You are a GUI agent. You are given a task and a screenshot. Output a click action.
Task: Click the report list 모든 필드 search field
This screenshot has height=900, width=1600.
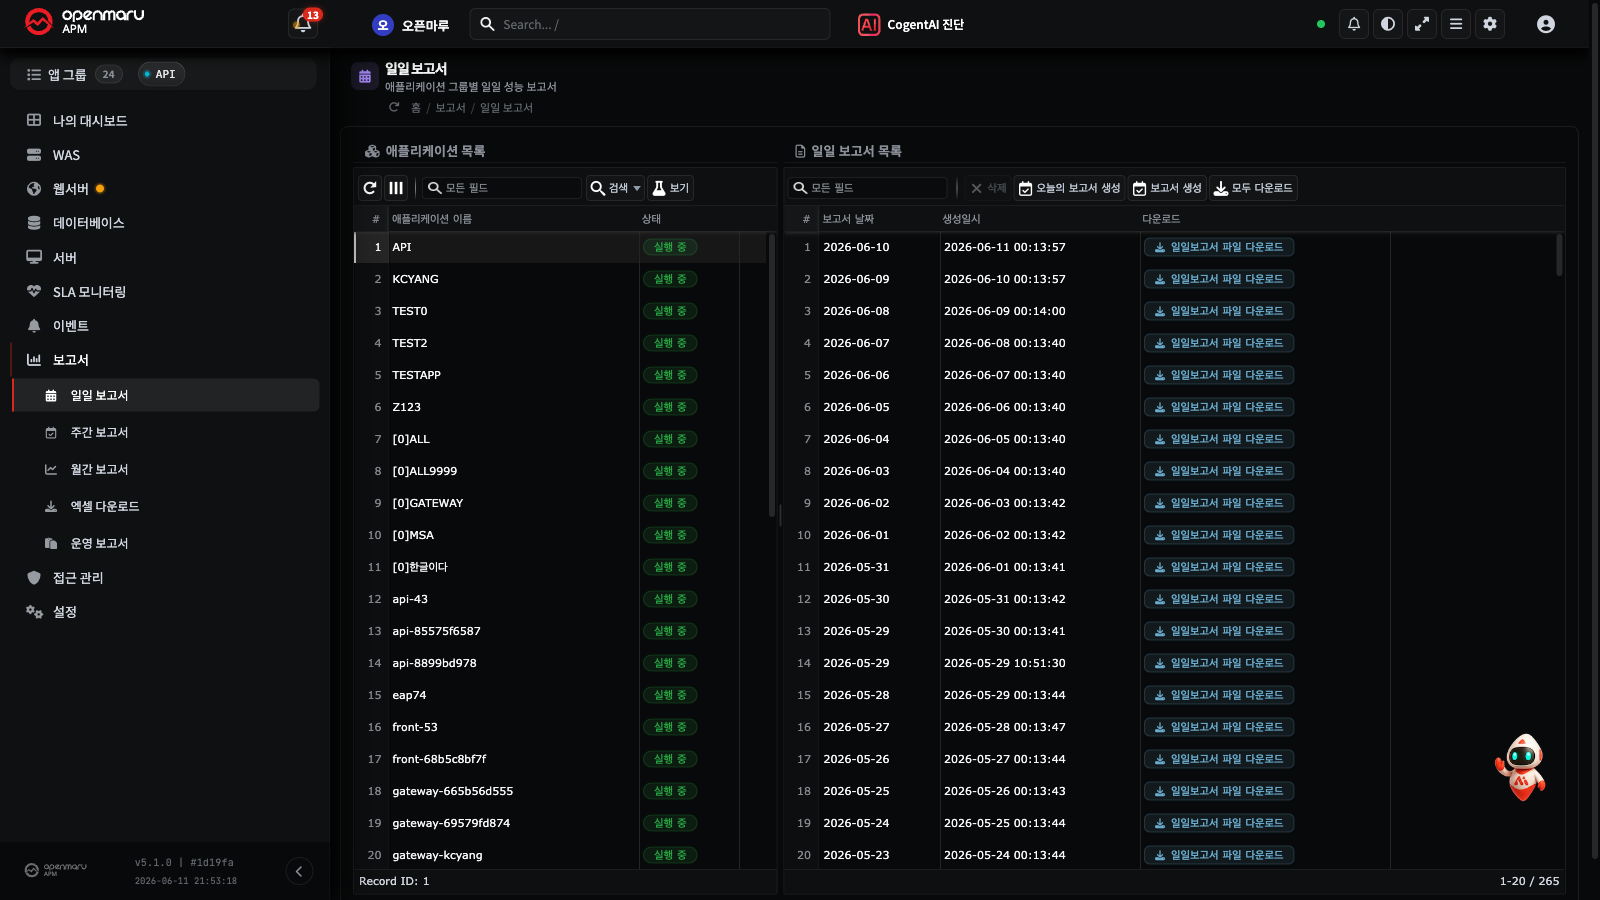867,188
